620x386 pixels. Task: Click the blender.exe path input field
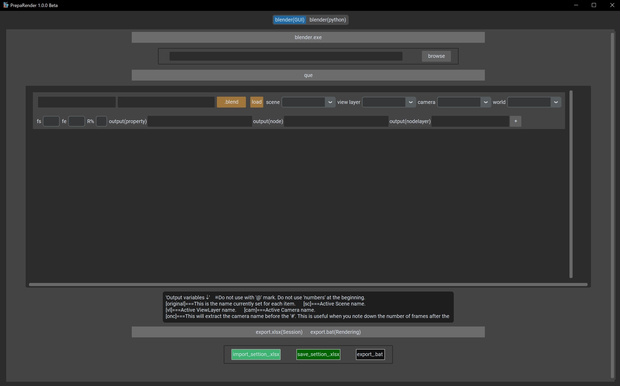point(286,56)
